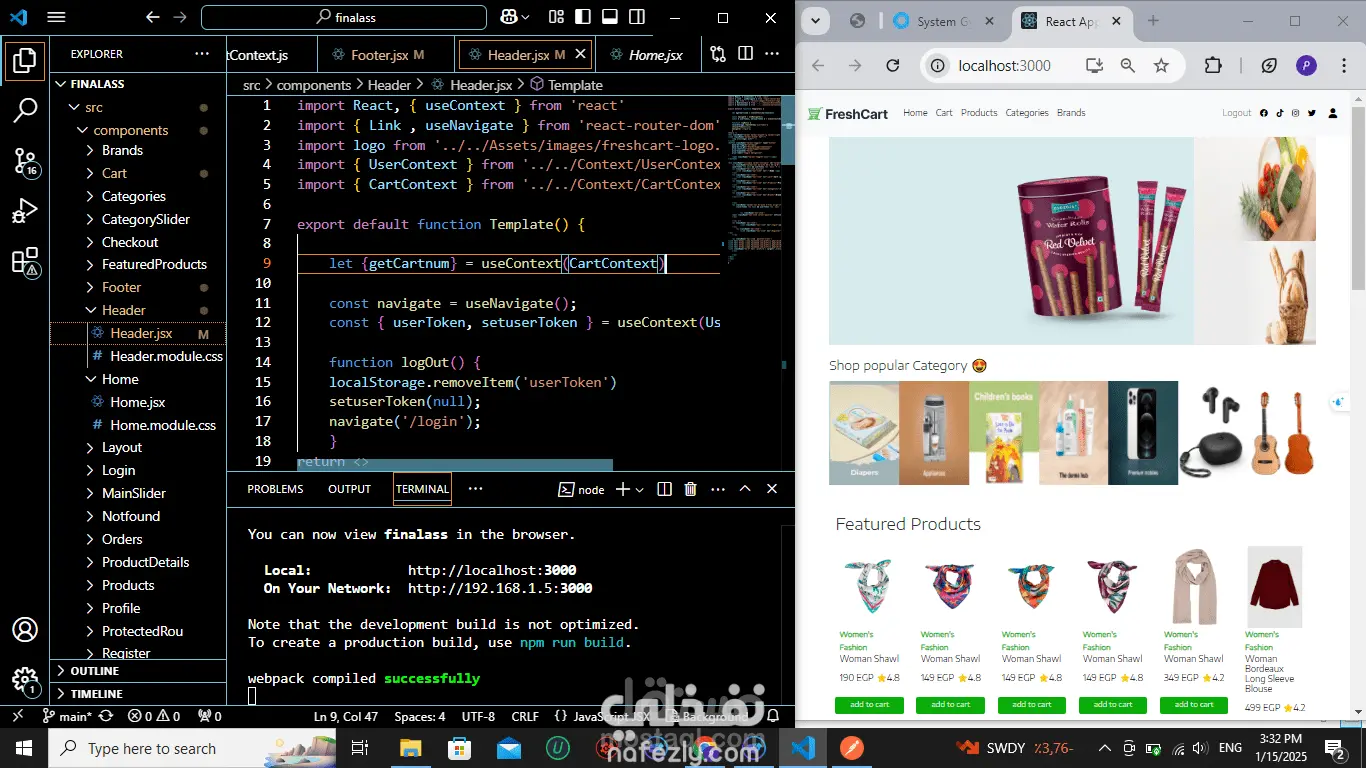The width and height of the screenshot is (1366, 768).
Task: Open the Manage gear in the activity bar
Action: click(25, 680)
